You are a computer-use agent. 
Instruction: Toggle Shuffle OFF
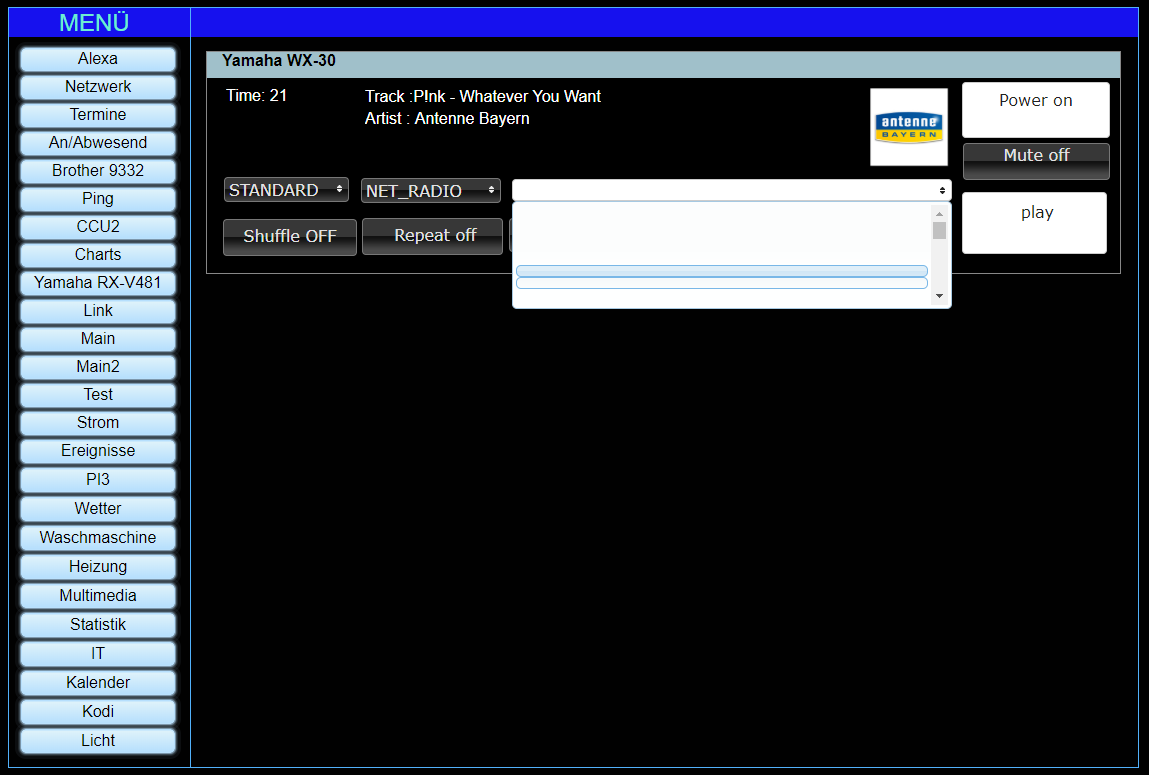click(x=289, y=237)
